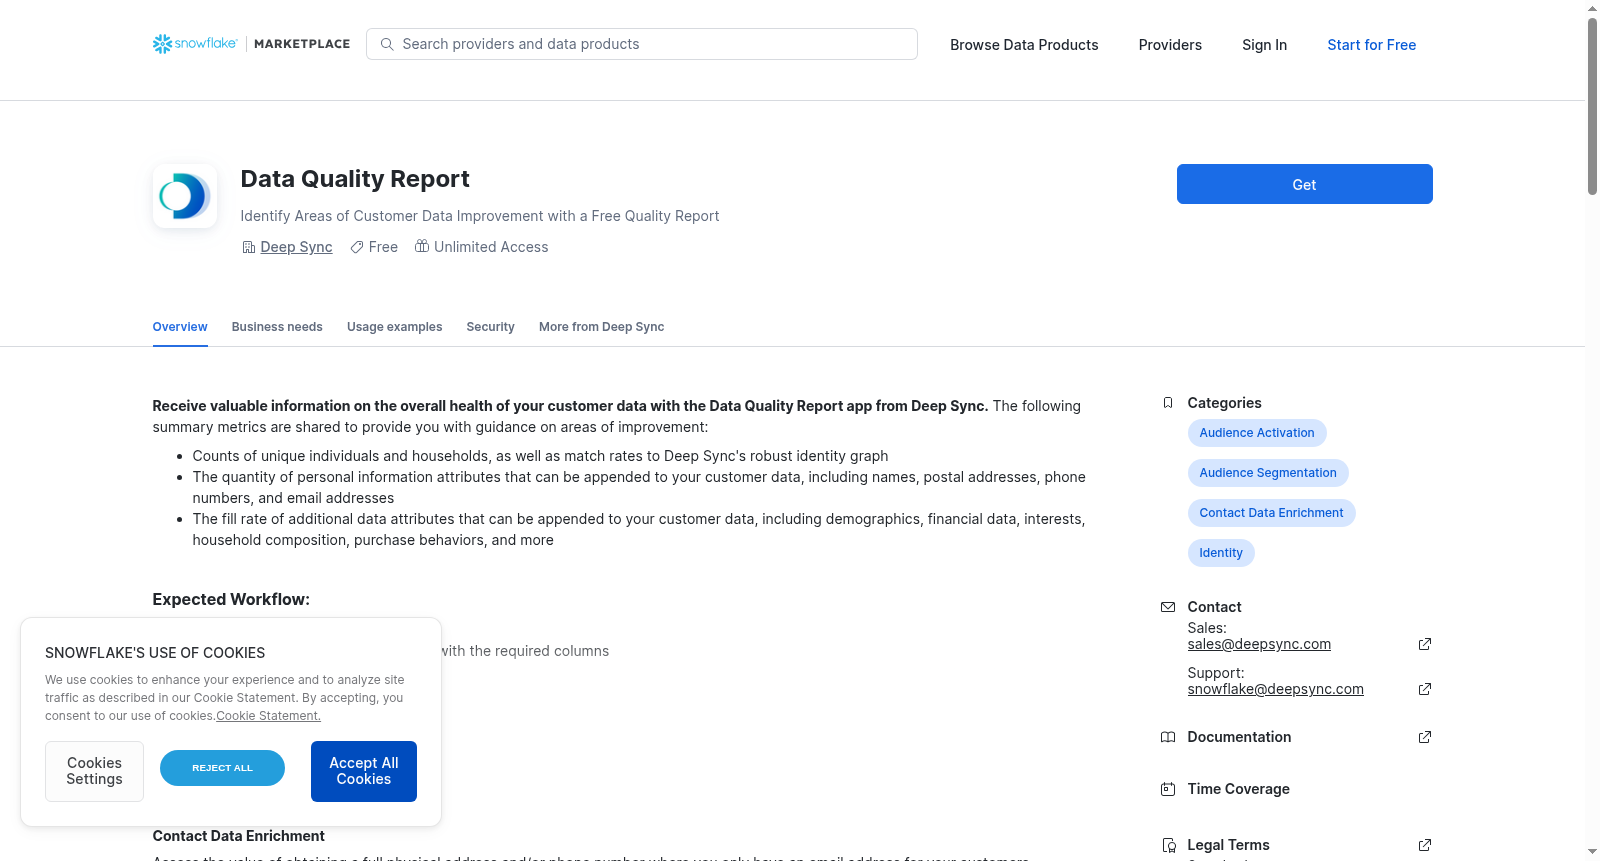This screenshot has height=861, width=1600.
Task: Click the Time Coverage calendar icon
Action: click(x=1167, y=789)
